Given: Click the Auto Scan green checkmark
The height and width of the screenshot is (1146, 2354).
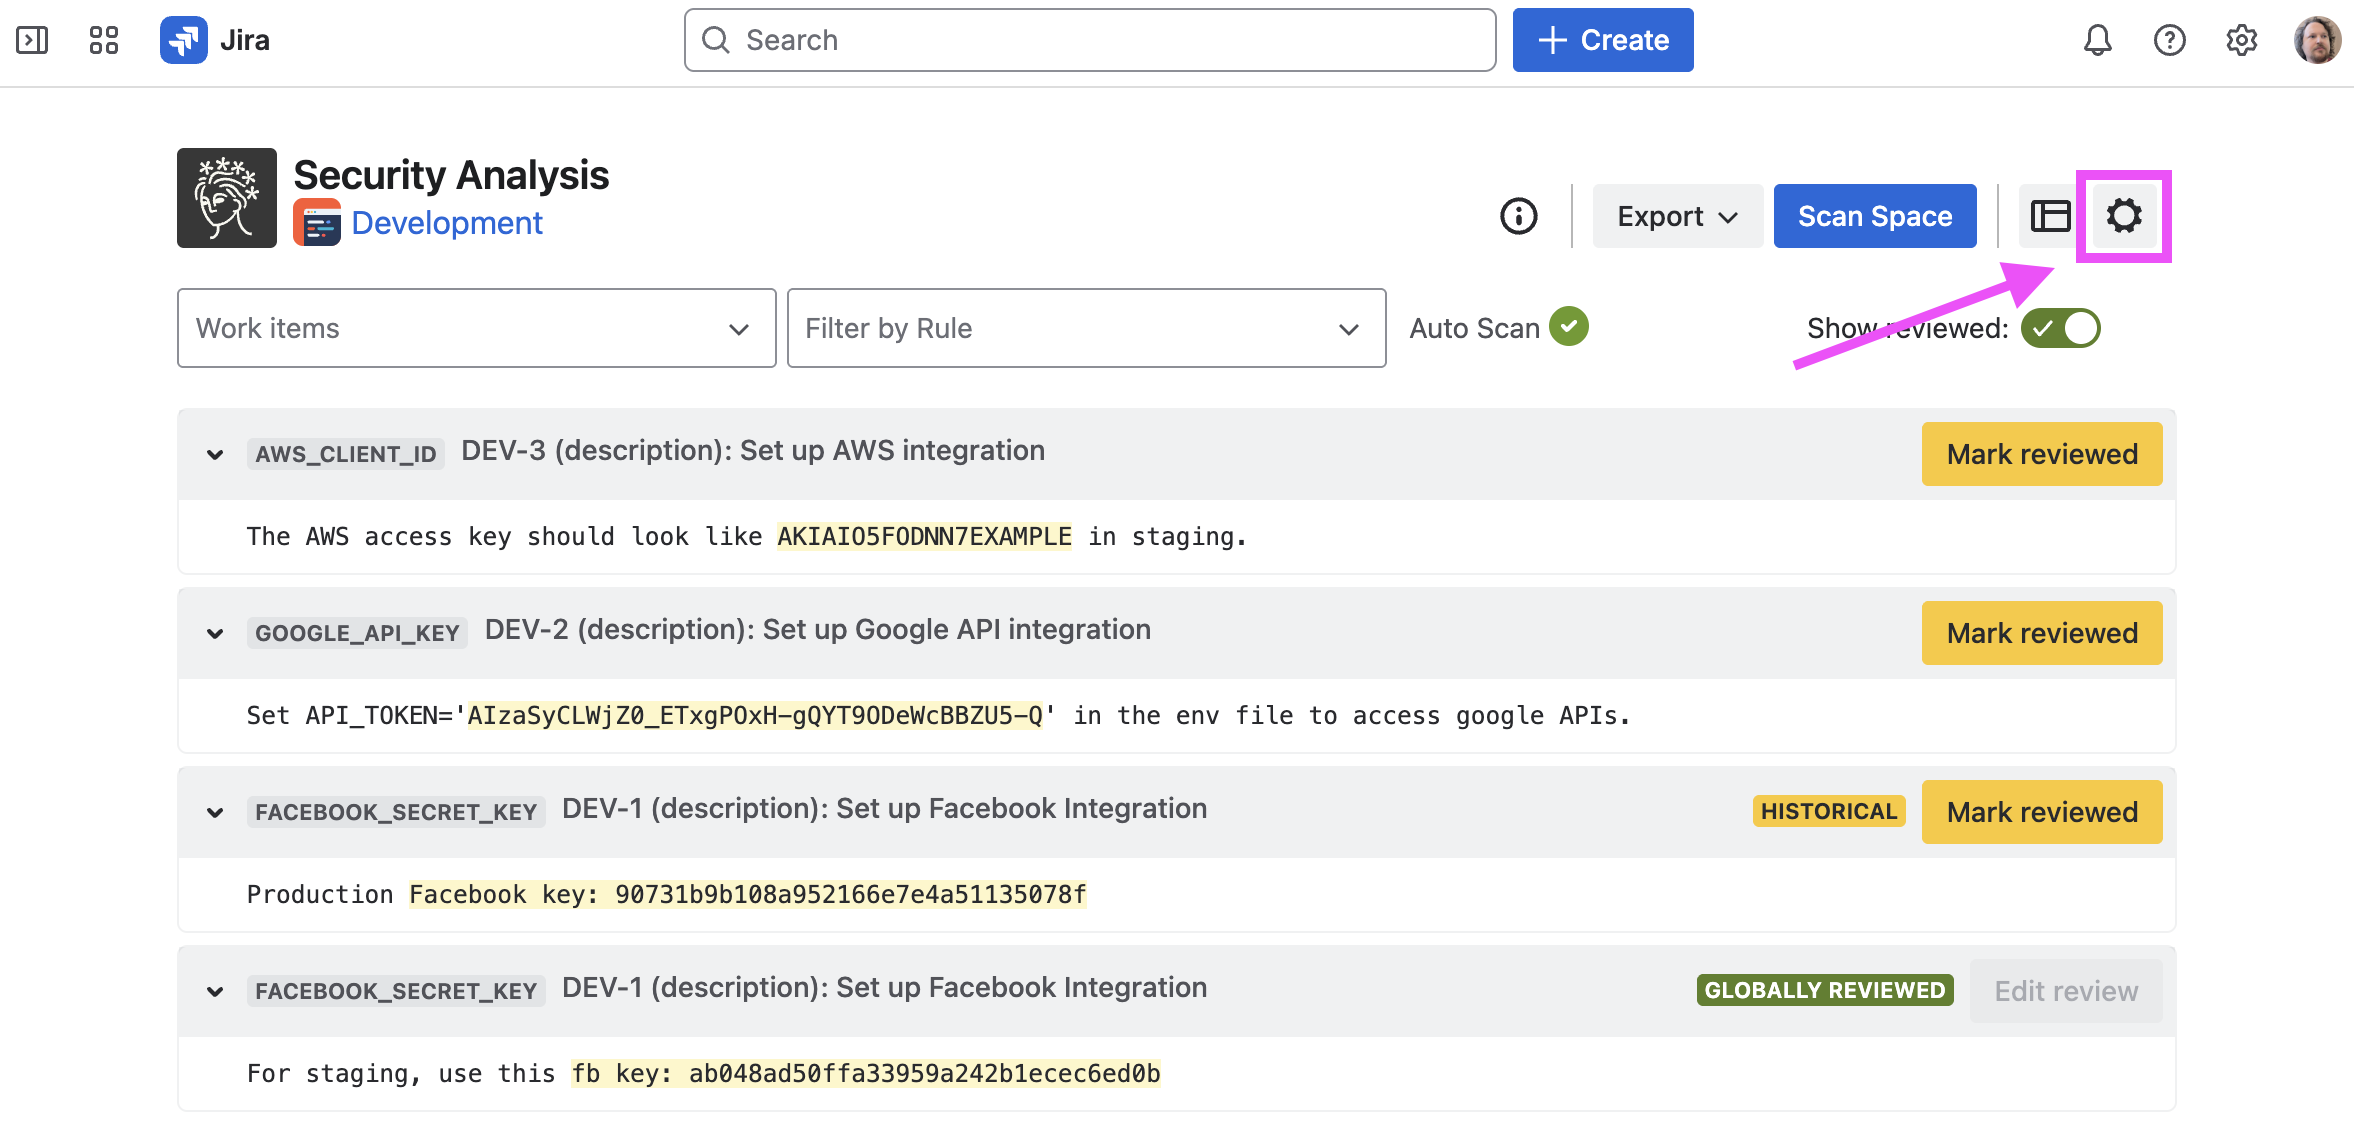Looking at the screenshot, I should click(1568, 327).
